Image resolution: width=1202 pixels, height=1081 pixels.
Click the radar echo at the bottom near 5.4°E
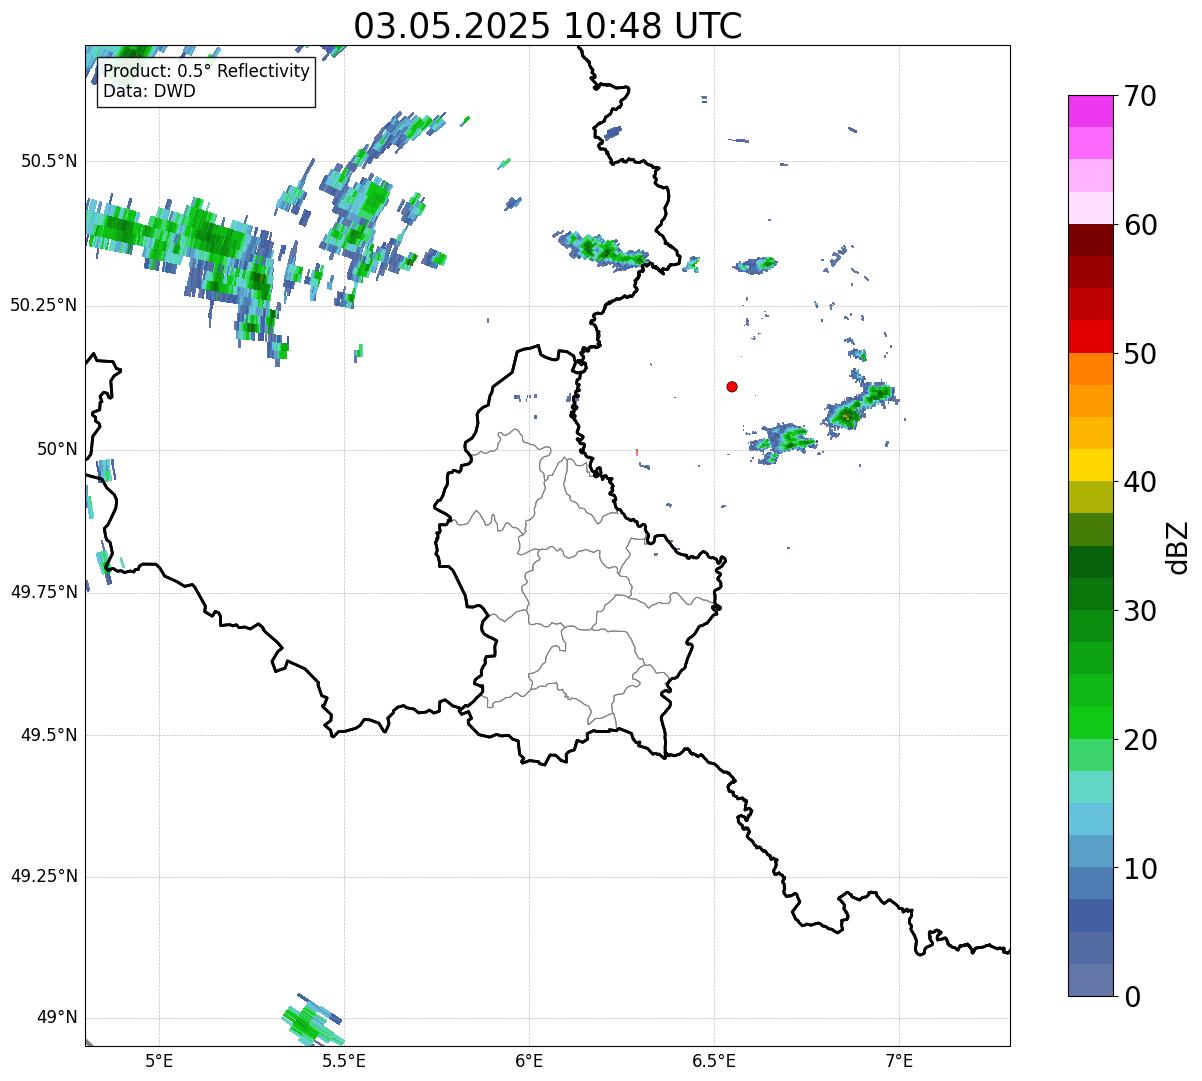[312, 1020]
